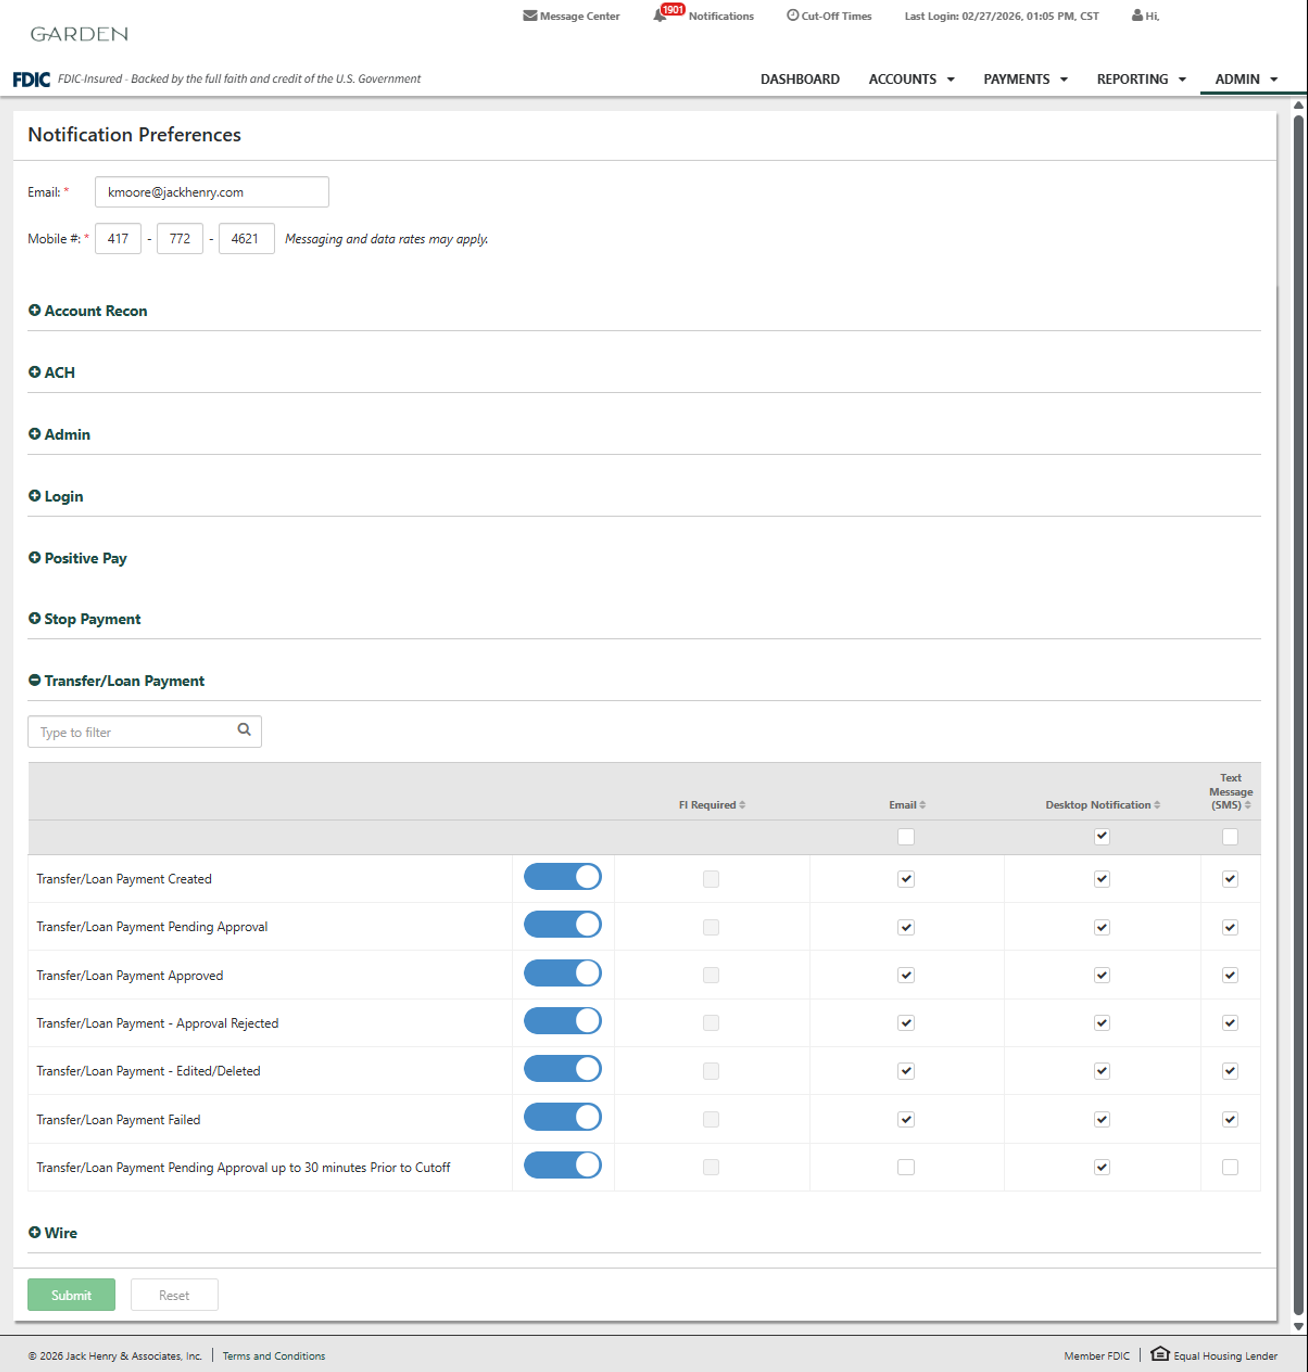Click the FI Required column sort icon

pyautogui.click(x=742, y=805)
